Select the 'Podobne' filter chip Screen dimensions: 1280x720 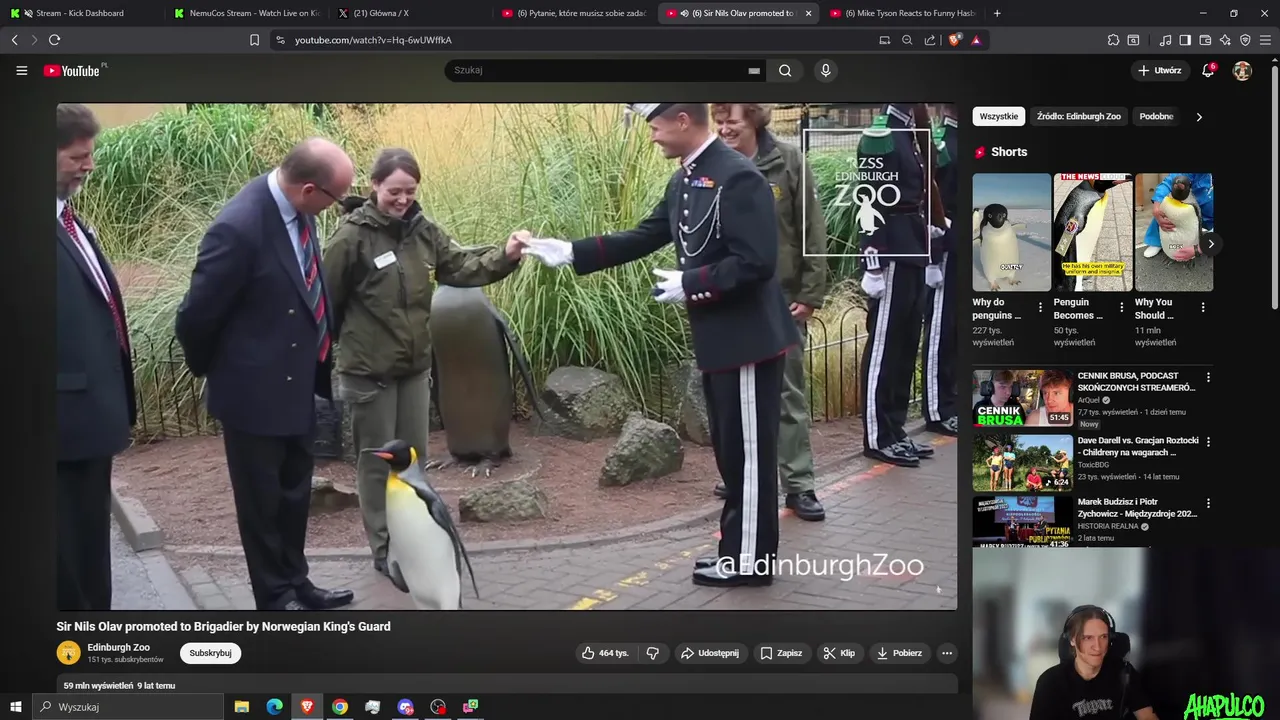point(1156,116)
